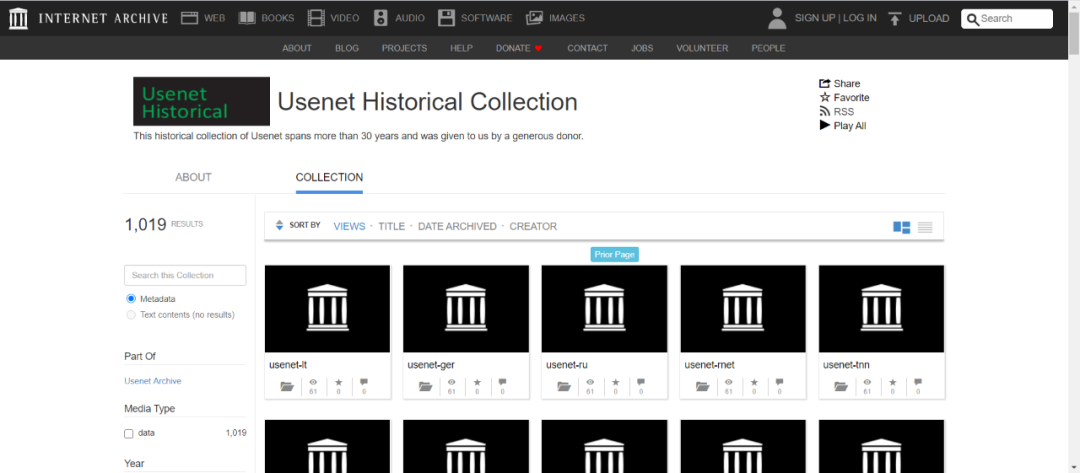Open the Audio section icon
This screenshot has height=473, width=1080.
380,18
